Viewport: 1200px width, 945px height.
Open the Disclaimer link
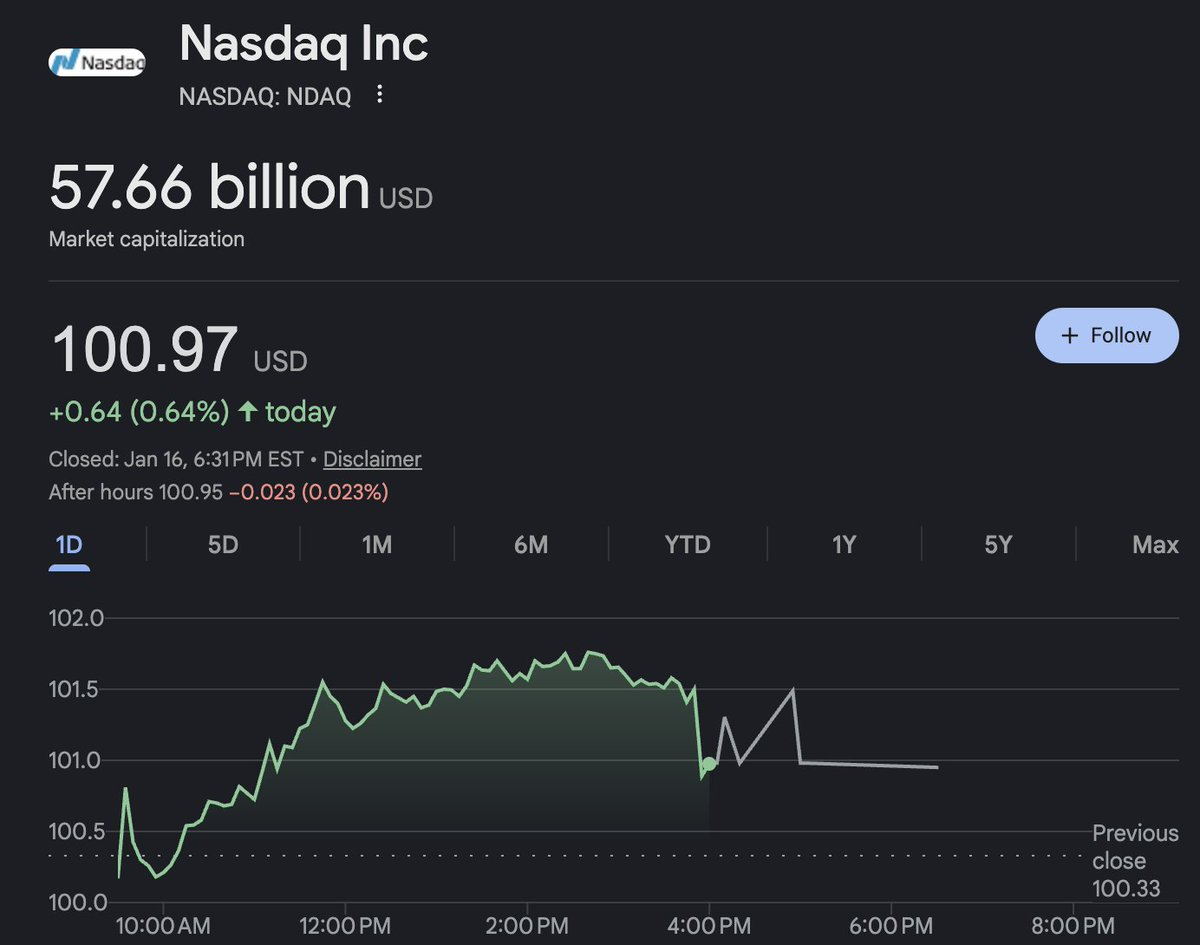(372, 460)
